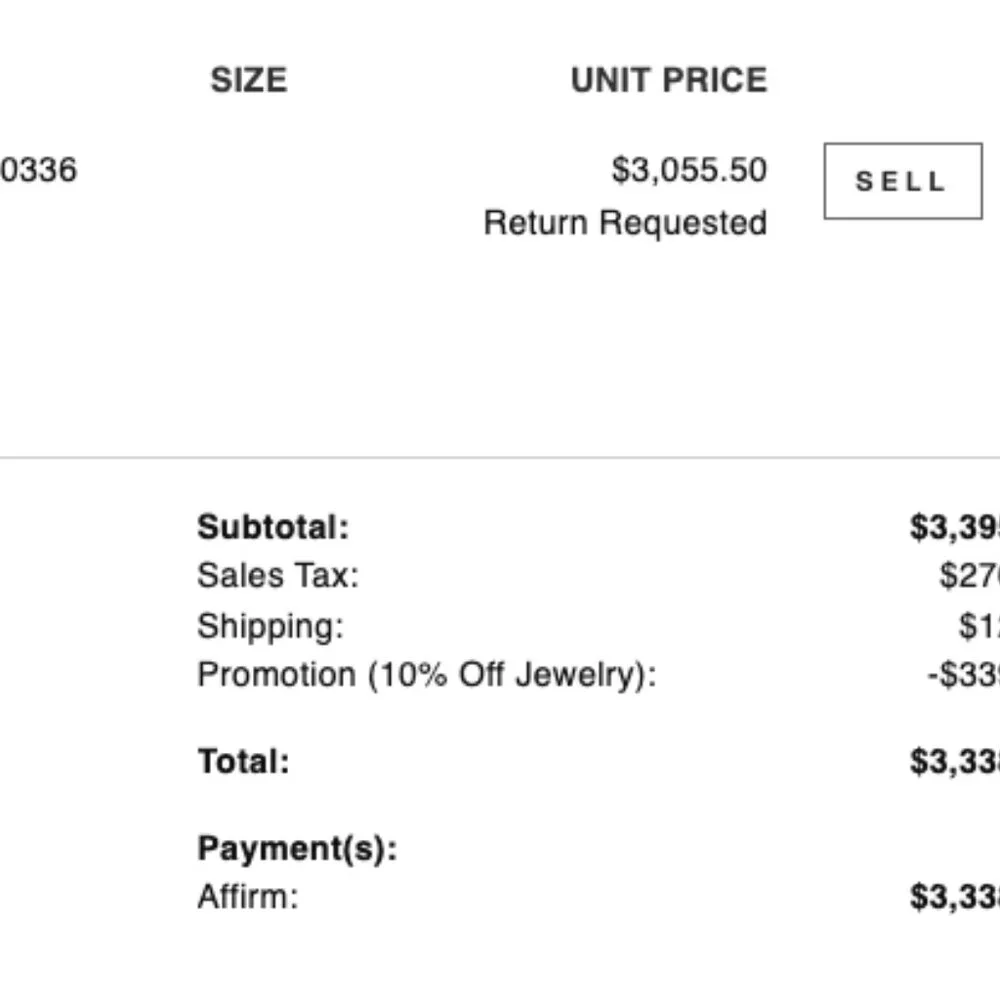Click the Promotion (10% Off Jewelry) label

(427, 675)
